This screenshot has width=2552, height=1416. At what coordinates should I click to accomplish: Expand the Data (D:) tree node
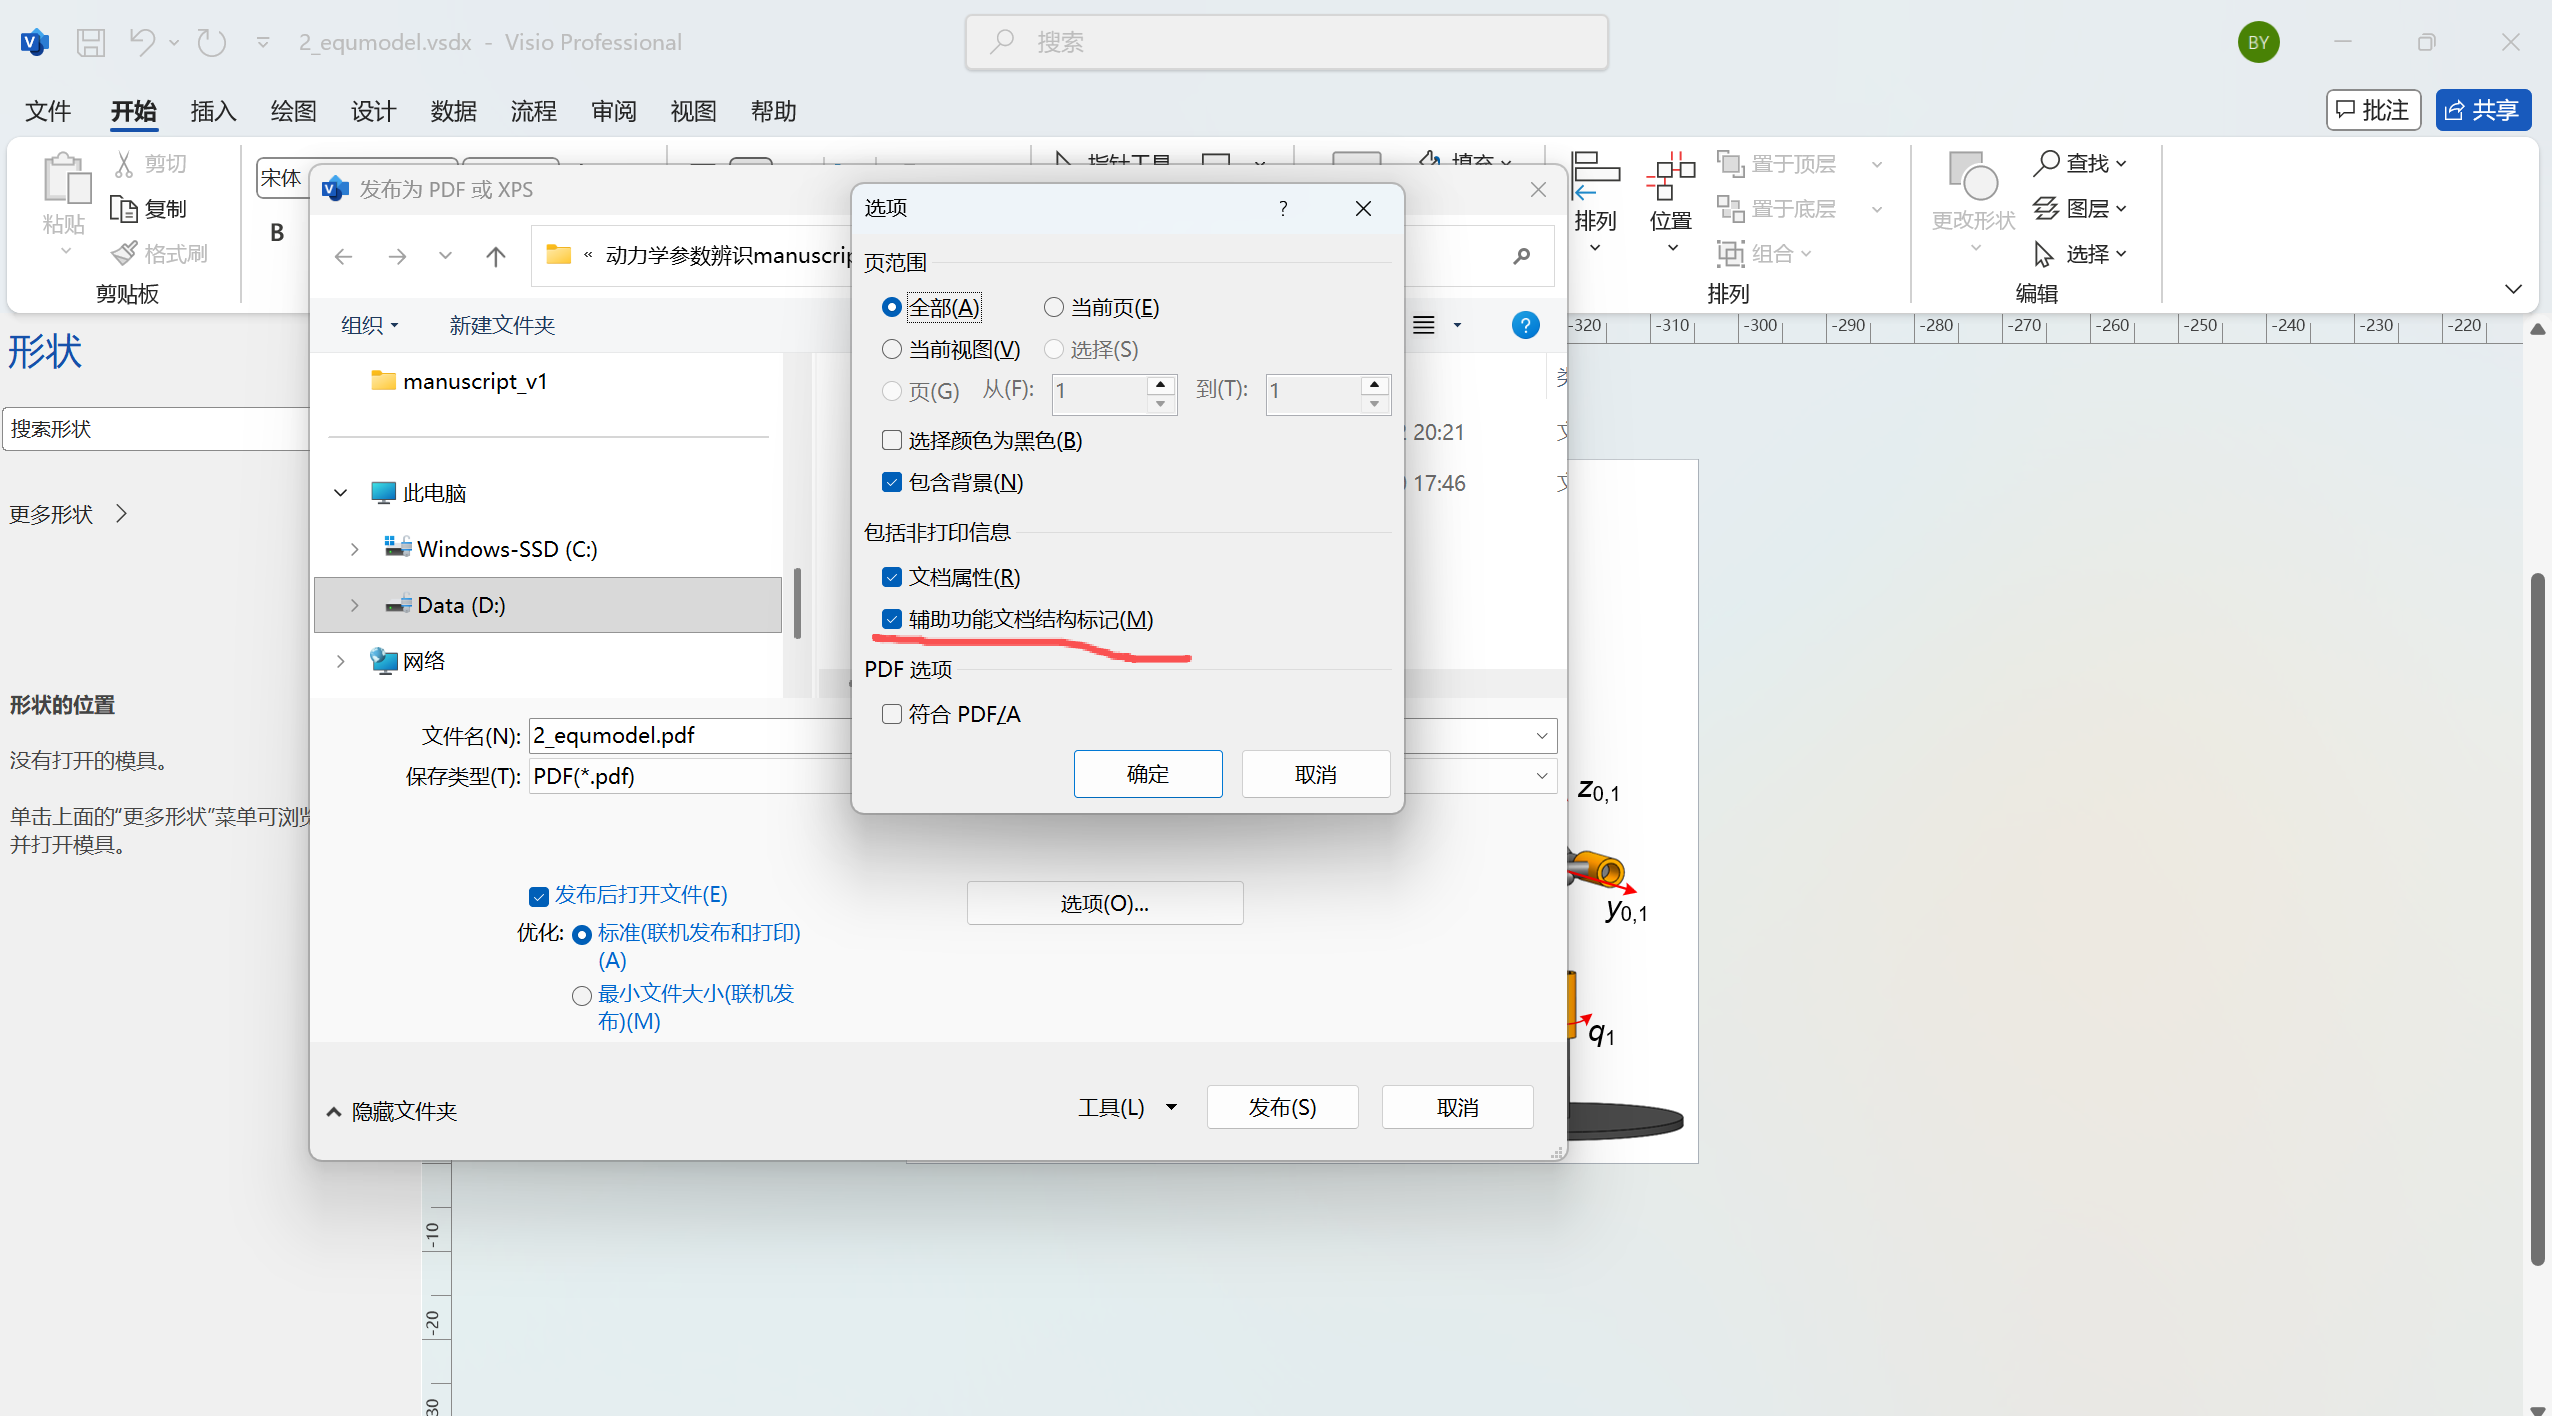pyautogui.click(x=354, y=605)
